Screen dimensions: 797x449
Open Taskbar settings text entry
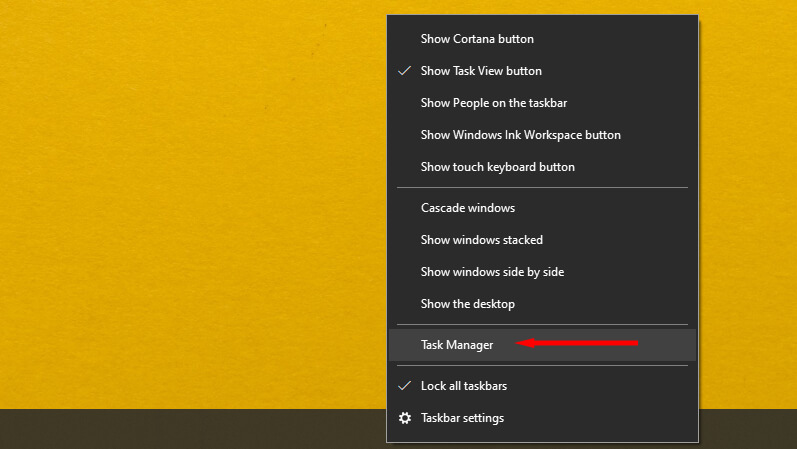(462, 418)
